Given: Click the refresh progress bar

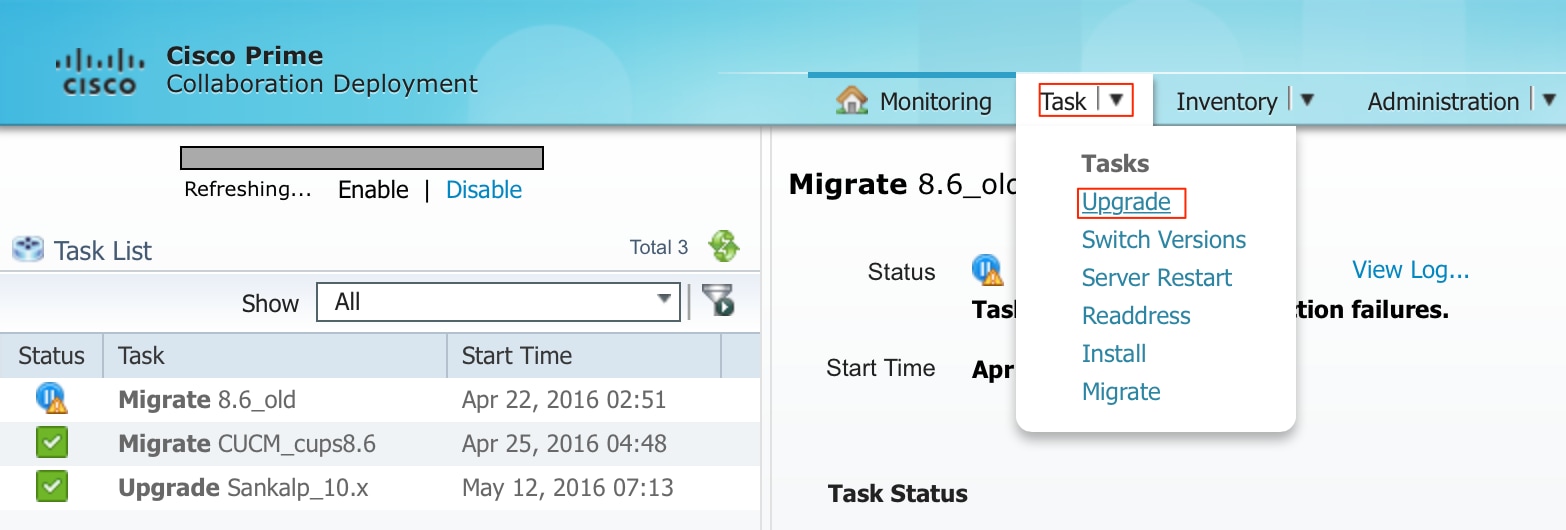Looking at the screenshot, I should point(362,158).
